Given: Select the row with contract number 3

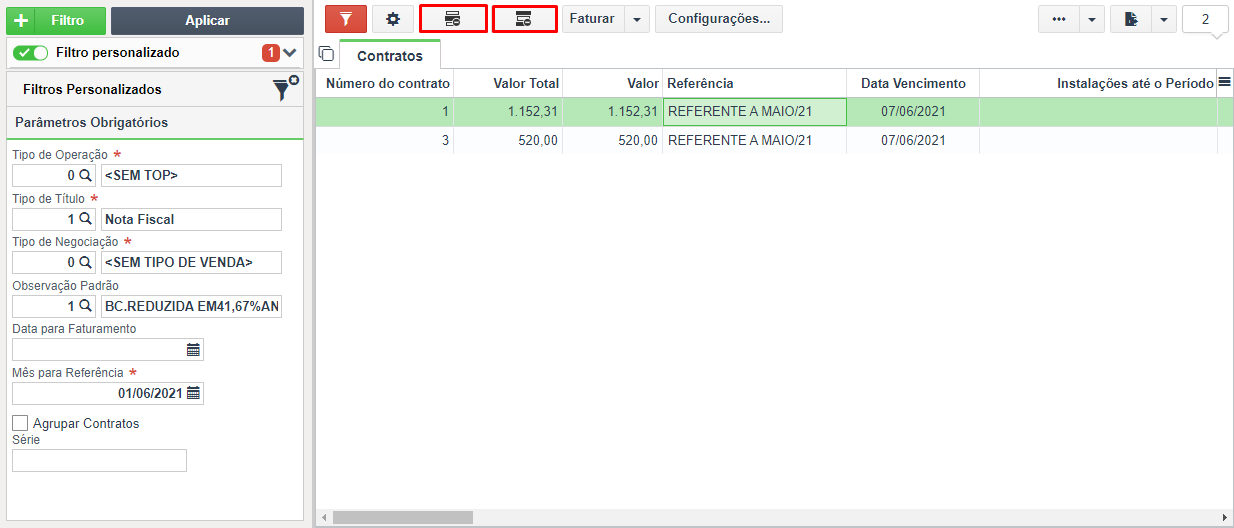Looking at the screenshot, I should (775, 141).
